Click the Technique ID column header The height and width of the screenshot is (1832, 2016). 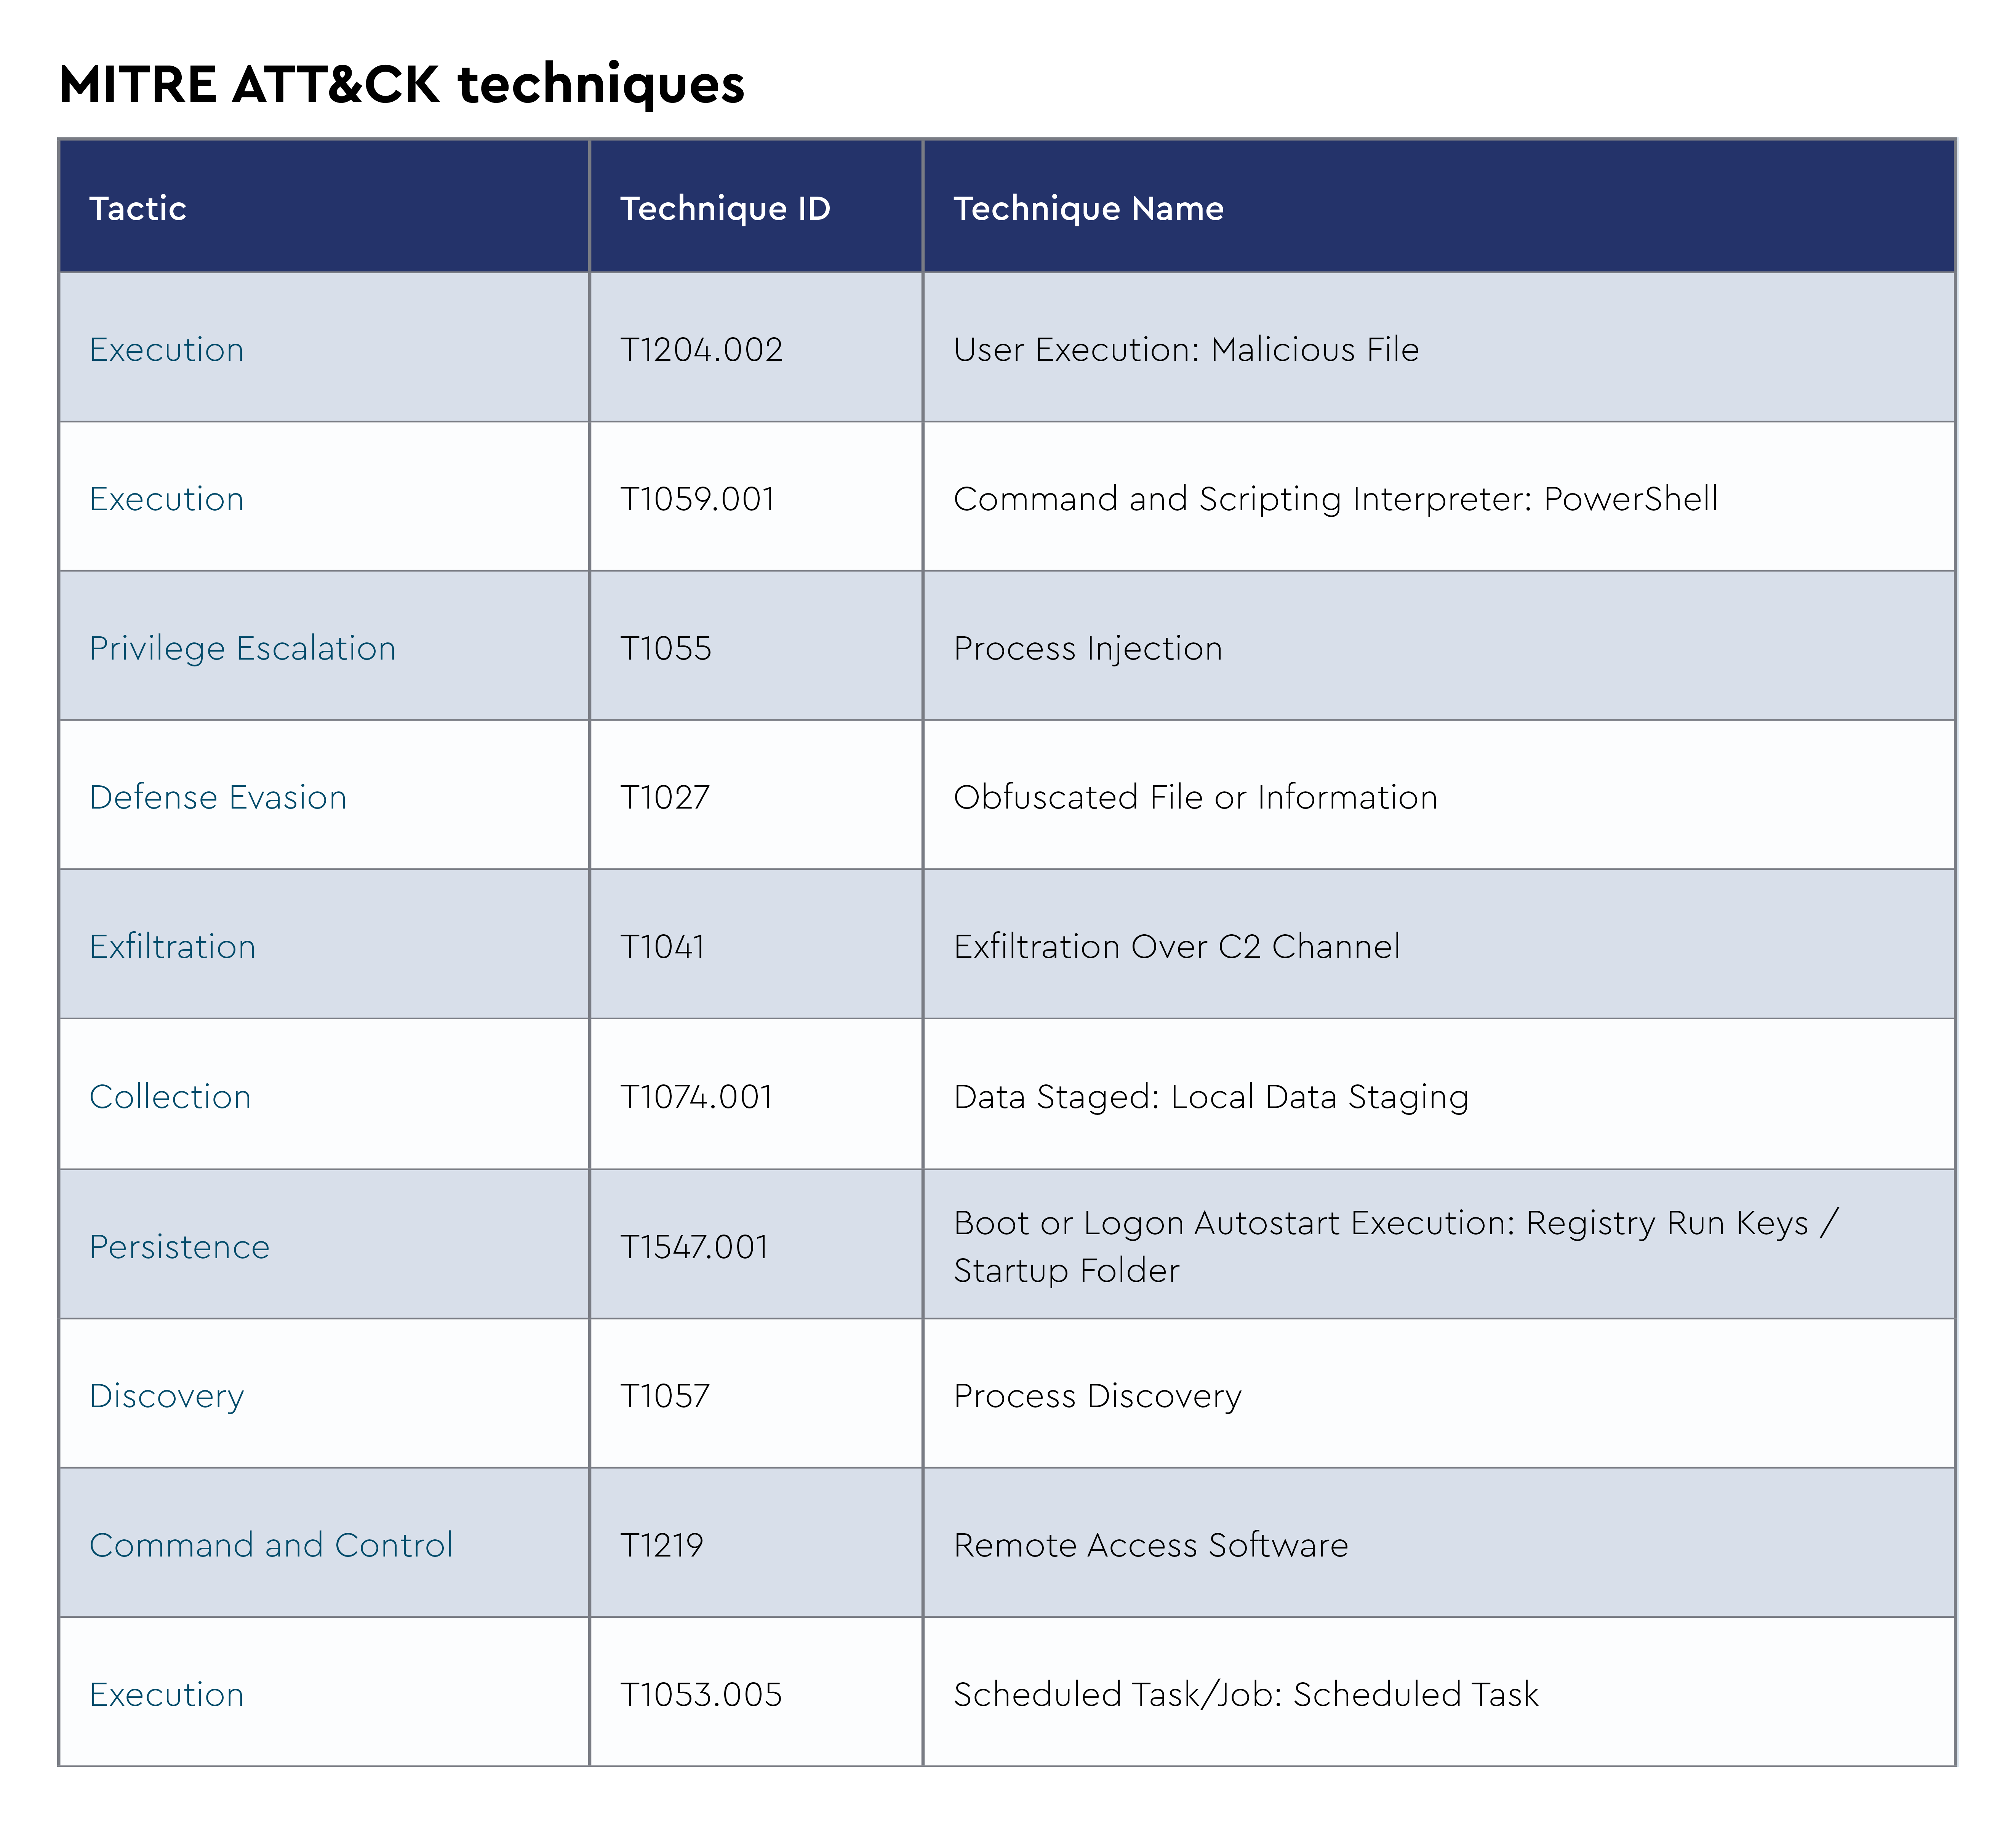[x=725, y=208]
